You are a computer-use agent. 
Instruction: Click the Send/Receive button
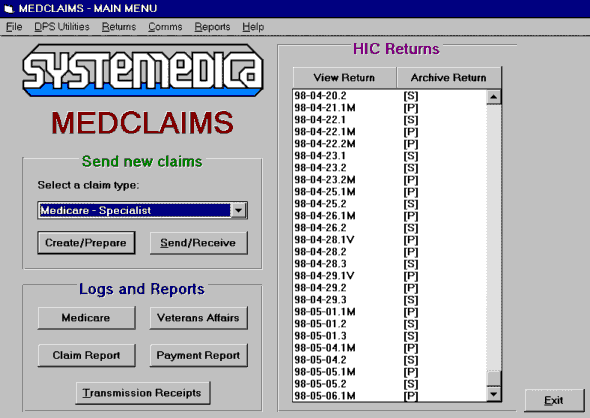pyautogui.click(x=198, y=243)
